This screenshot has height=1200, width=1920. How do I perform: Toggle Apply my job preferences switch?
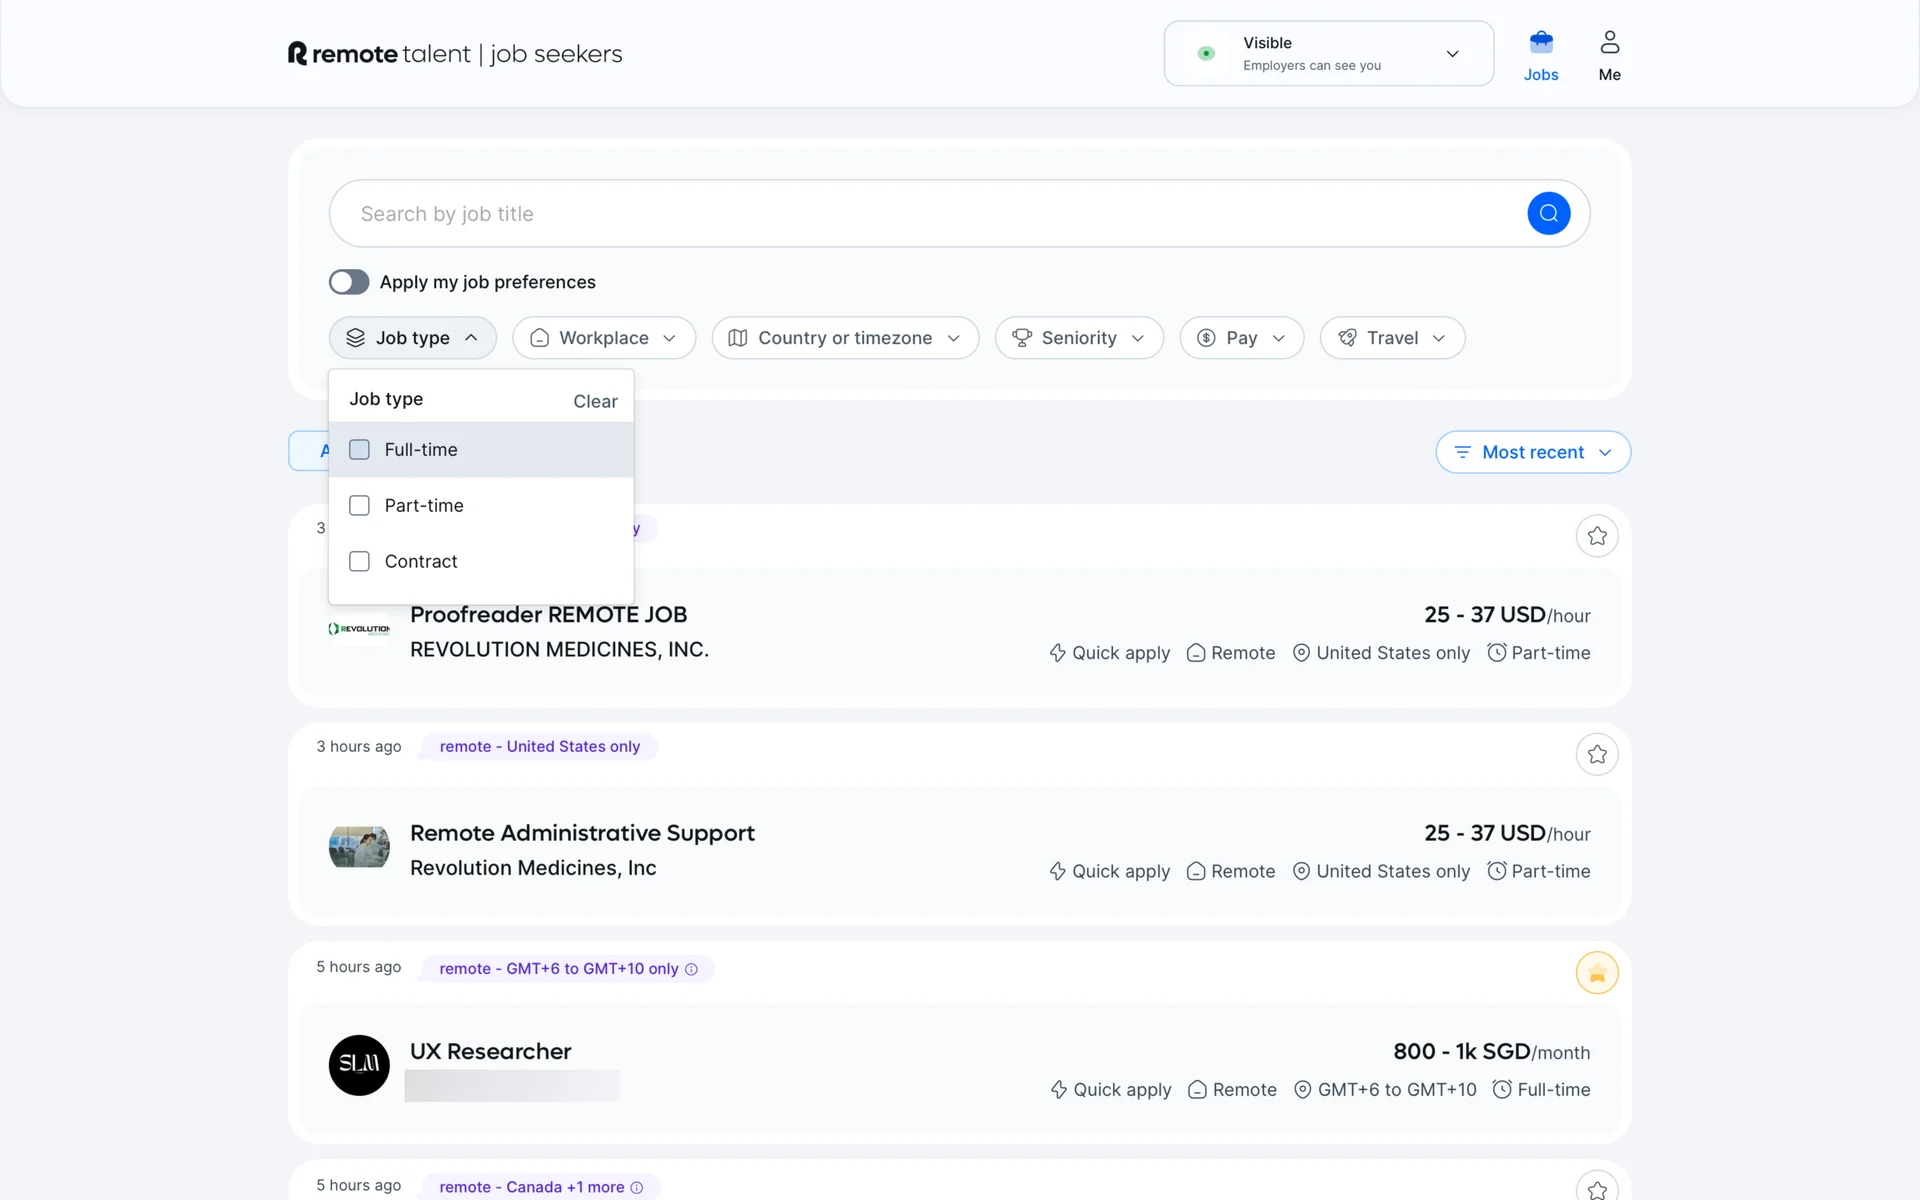tap(349, 282)
